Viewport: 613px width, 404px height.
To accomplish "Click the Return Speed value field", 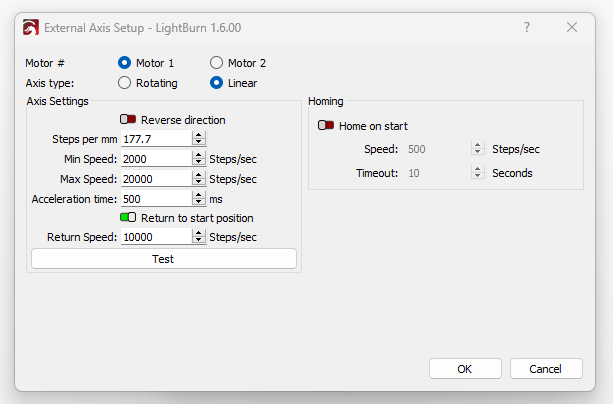I will click(x=155, y=237).
